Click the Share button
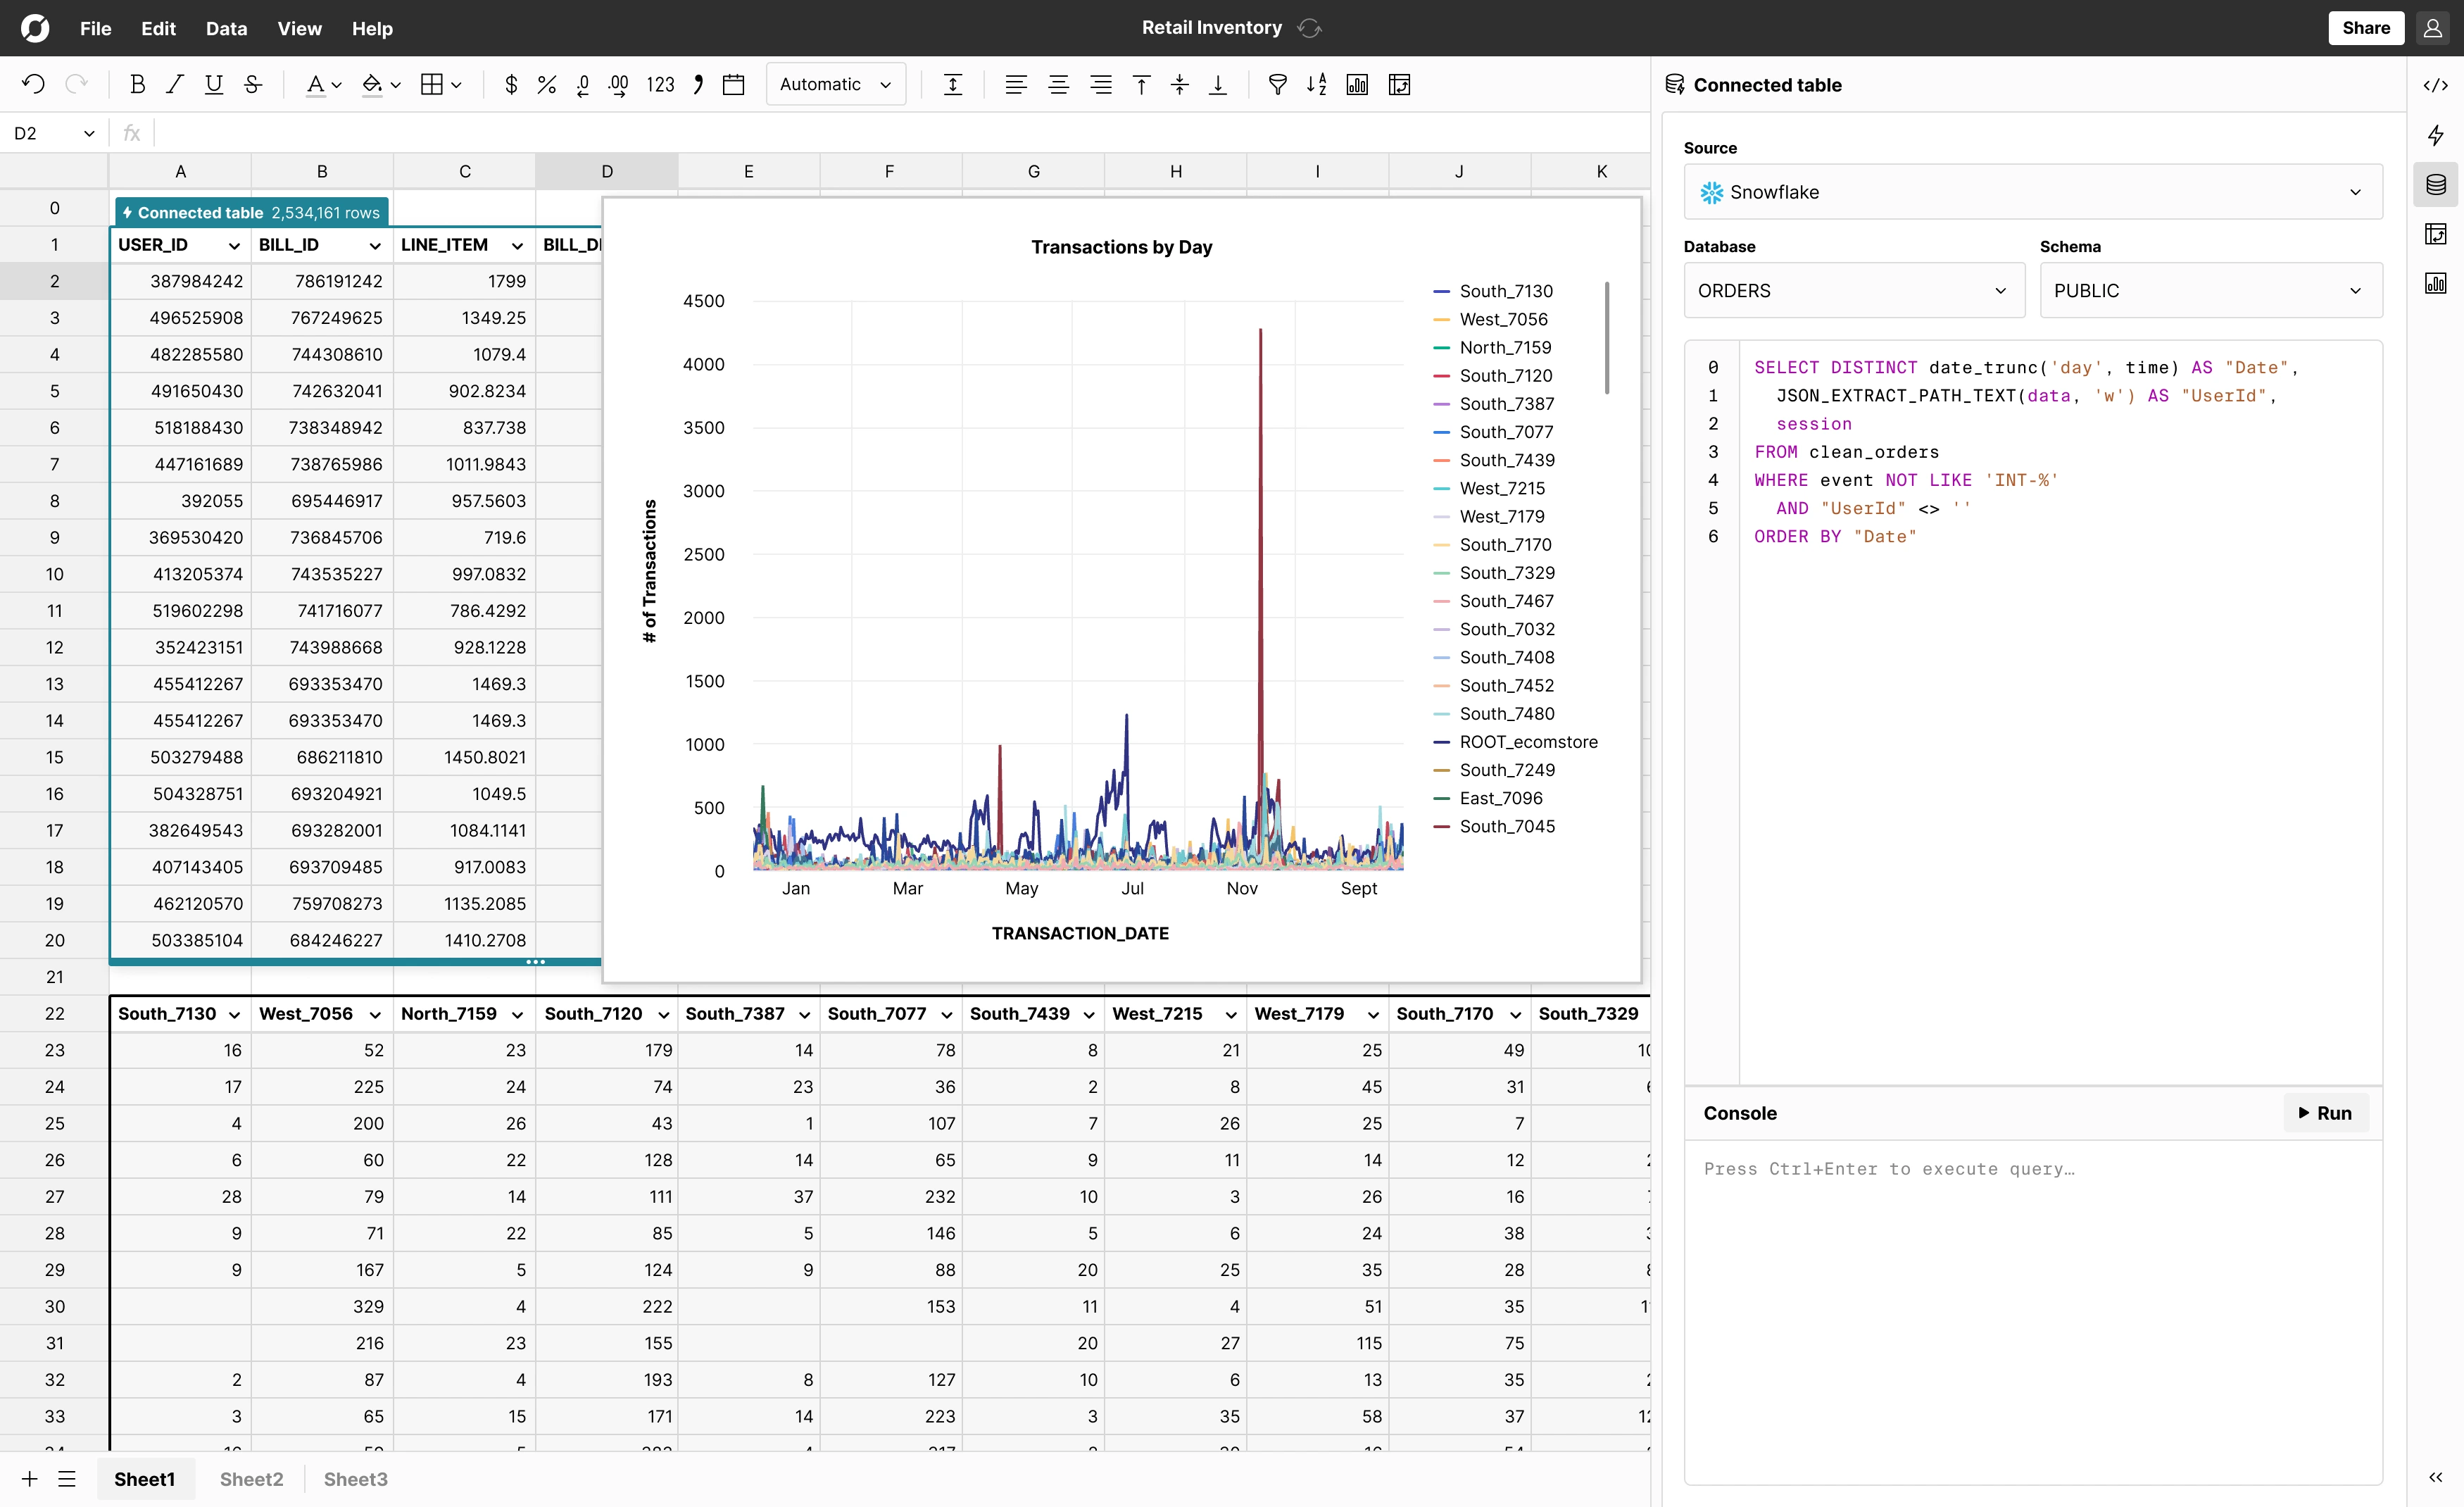Image resolution: width=2464 pixels, height=1507 pixels. pos(2365,28)
